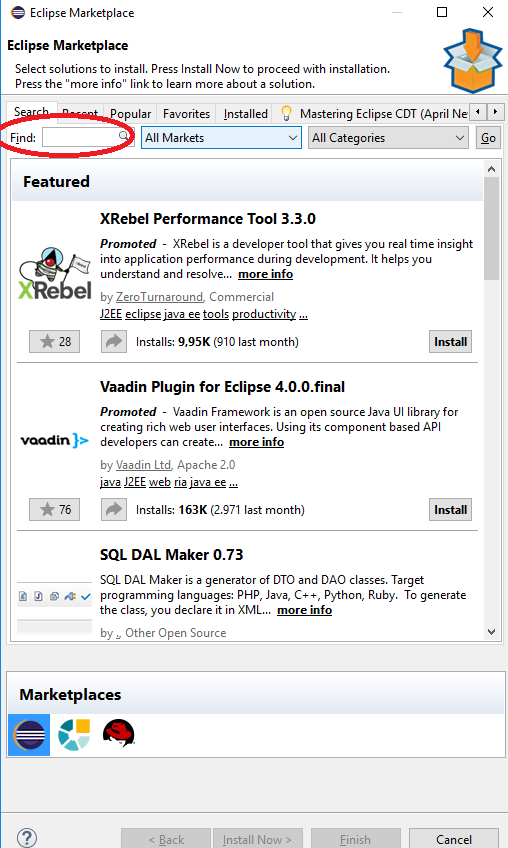
Task: Share the Vaadin Plugin via arrow icon
Action: coord(114,509)
